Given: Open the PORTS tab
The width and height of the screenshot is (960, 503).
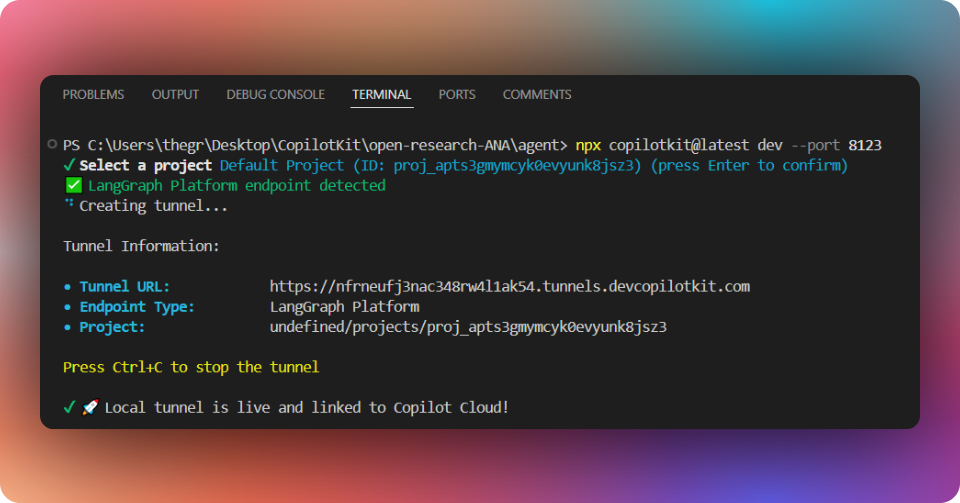Looking at the screenshot, I should [x=457, y=94].
